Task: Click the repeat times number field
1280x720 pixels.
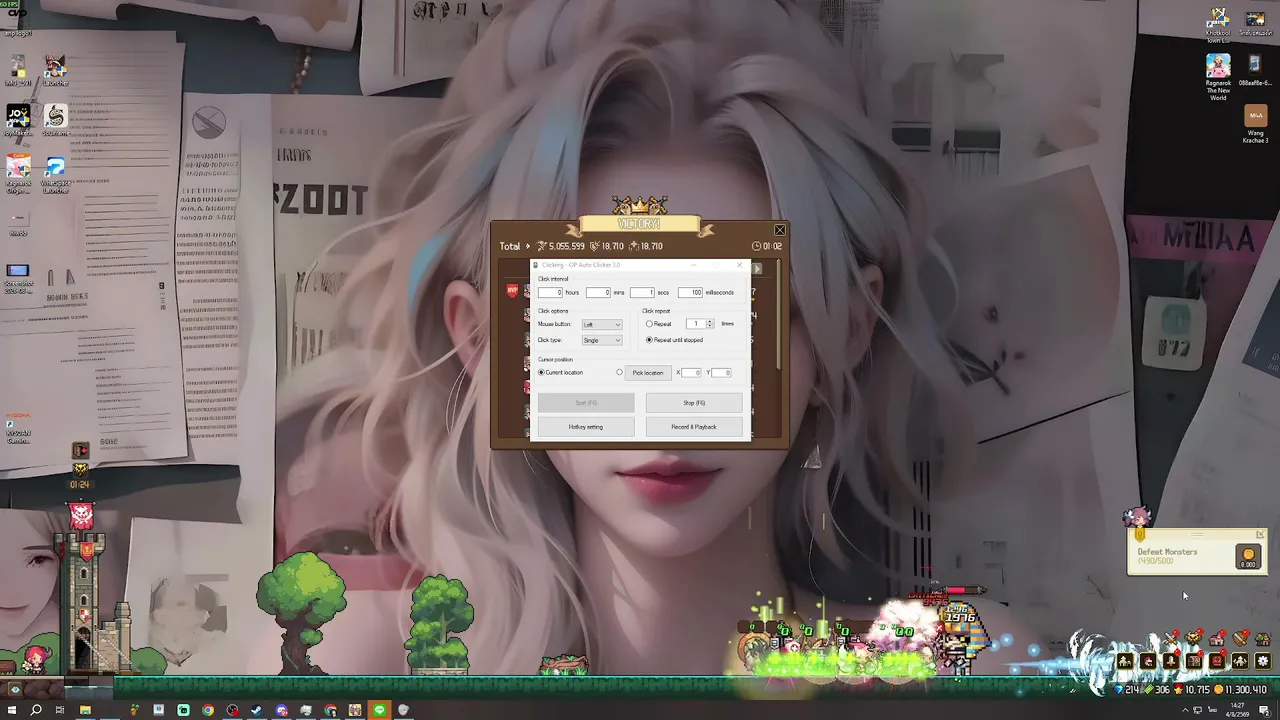Action: (x=696, y=324)
